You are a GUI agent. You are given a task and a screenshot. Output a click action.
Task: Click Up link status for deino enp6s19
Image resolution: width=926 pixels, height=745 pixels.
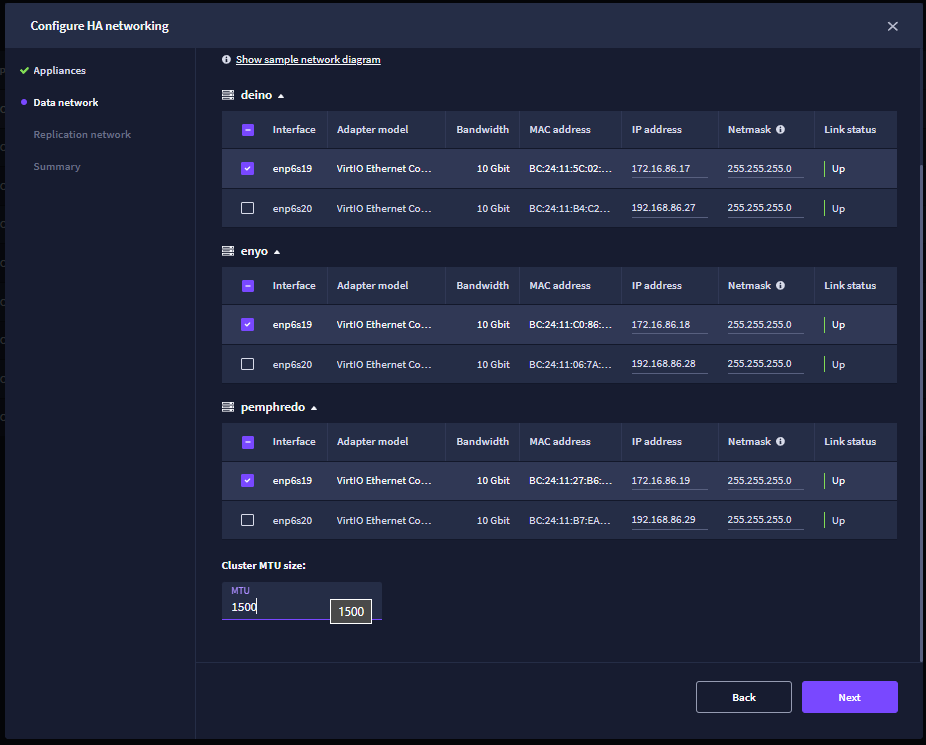838,168
